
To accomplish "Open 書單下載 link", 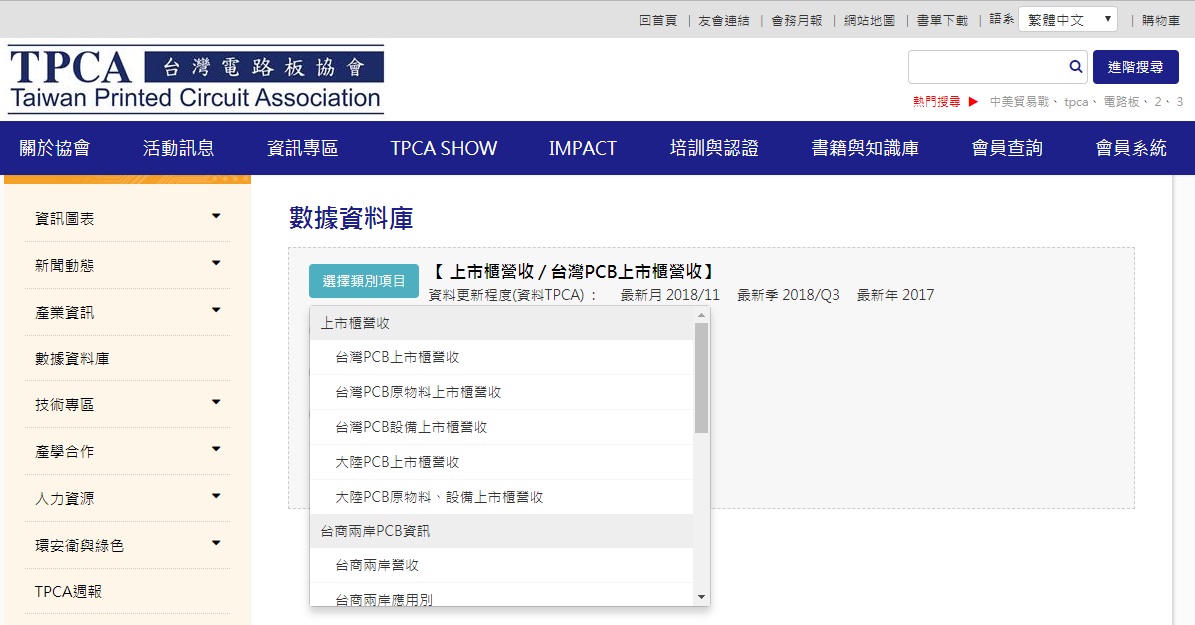I will click(942, 21).
